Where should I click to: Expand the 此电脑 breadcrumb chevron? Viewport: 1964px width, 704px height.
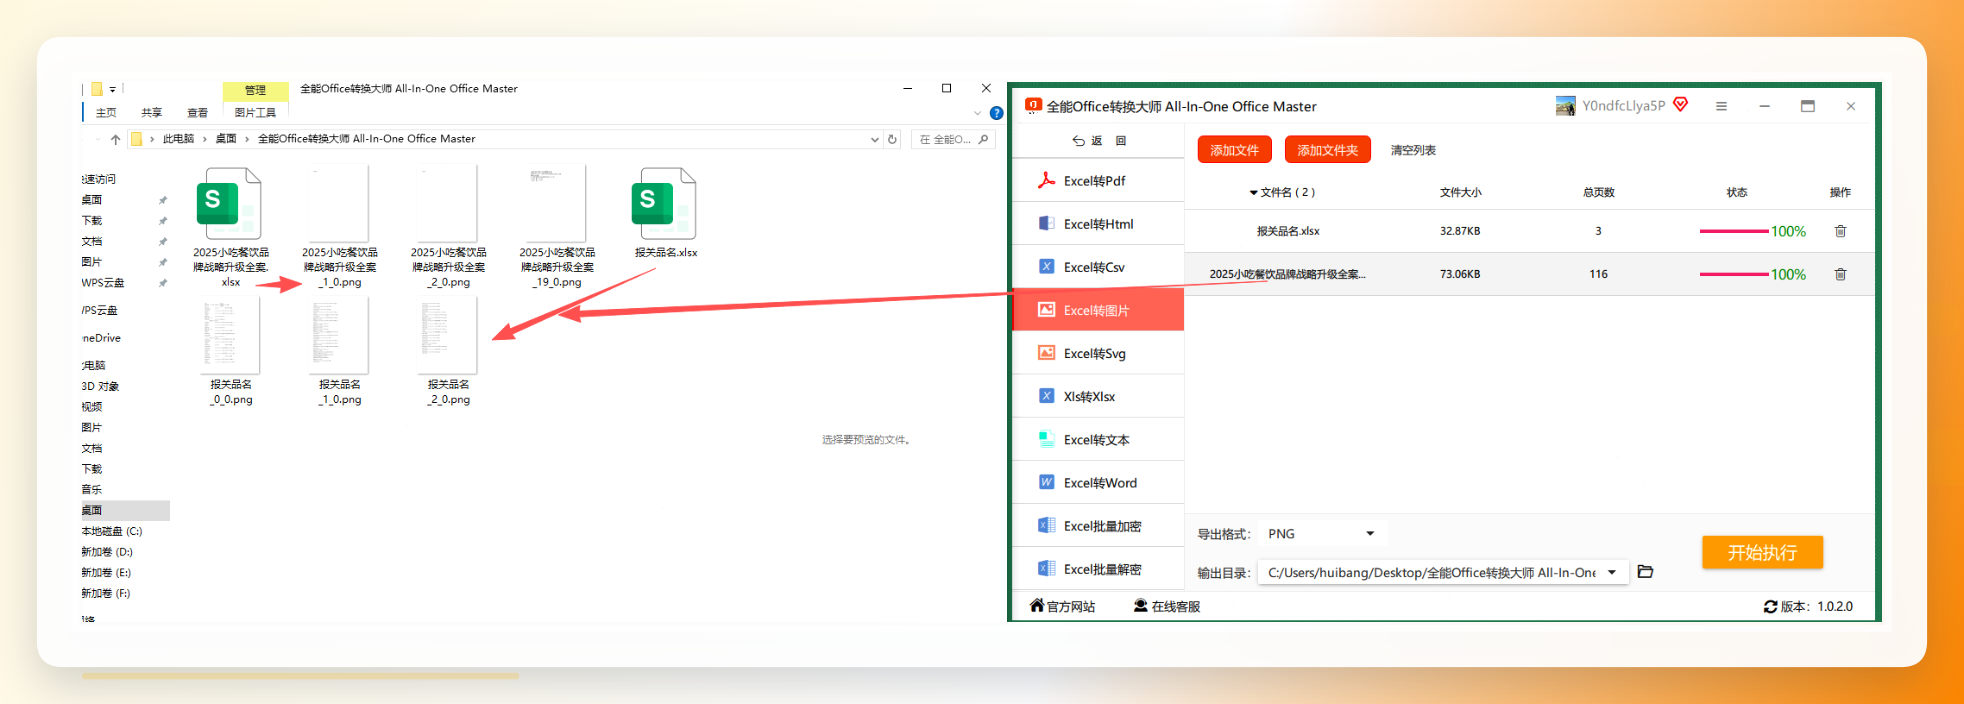tap(204, 139)
